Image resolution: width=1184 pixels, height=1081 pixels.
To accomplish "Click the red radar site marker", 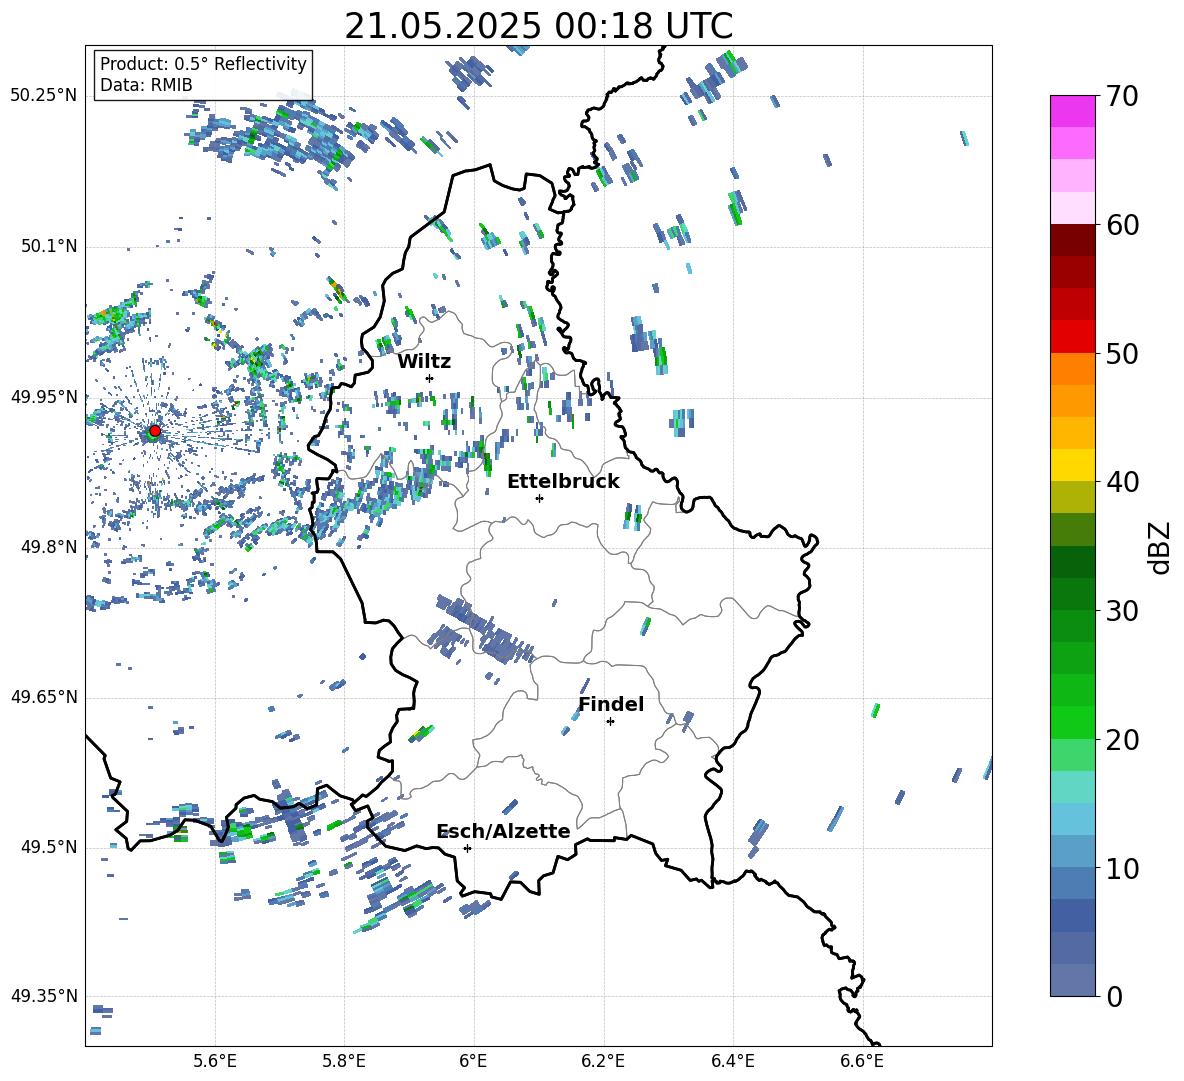I will pos(155,430).
